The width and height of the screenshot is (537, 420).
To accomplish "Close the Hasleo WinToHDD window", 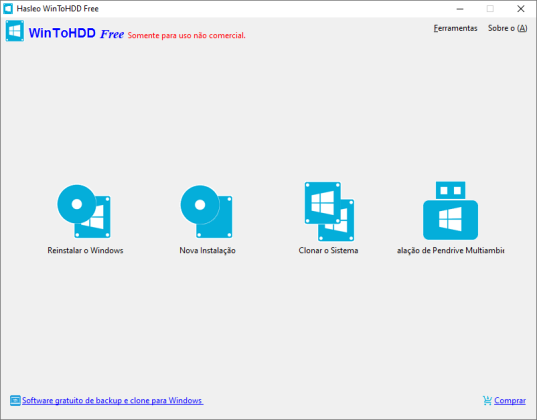I will (x=521, y=9).
